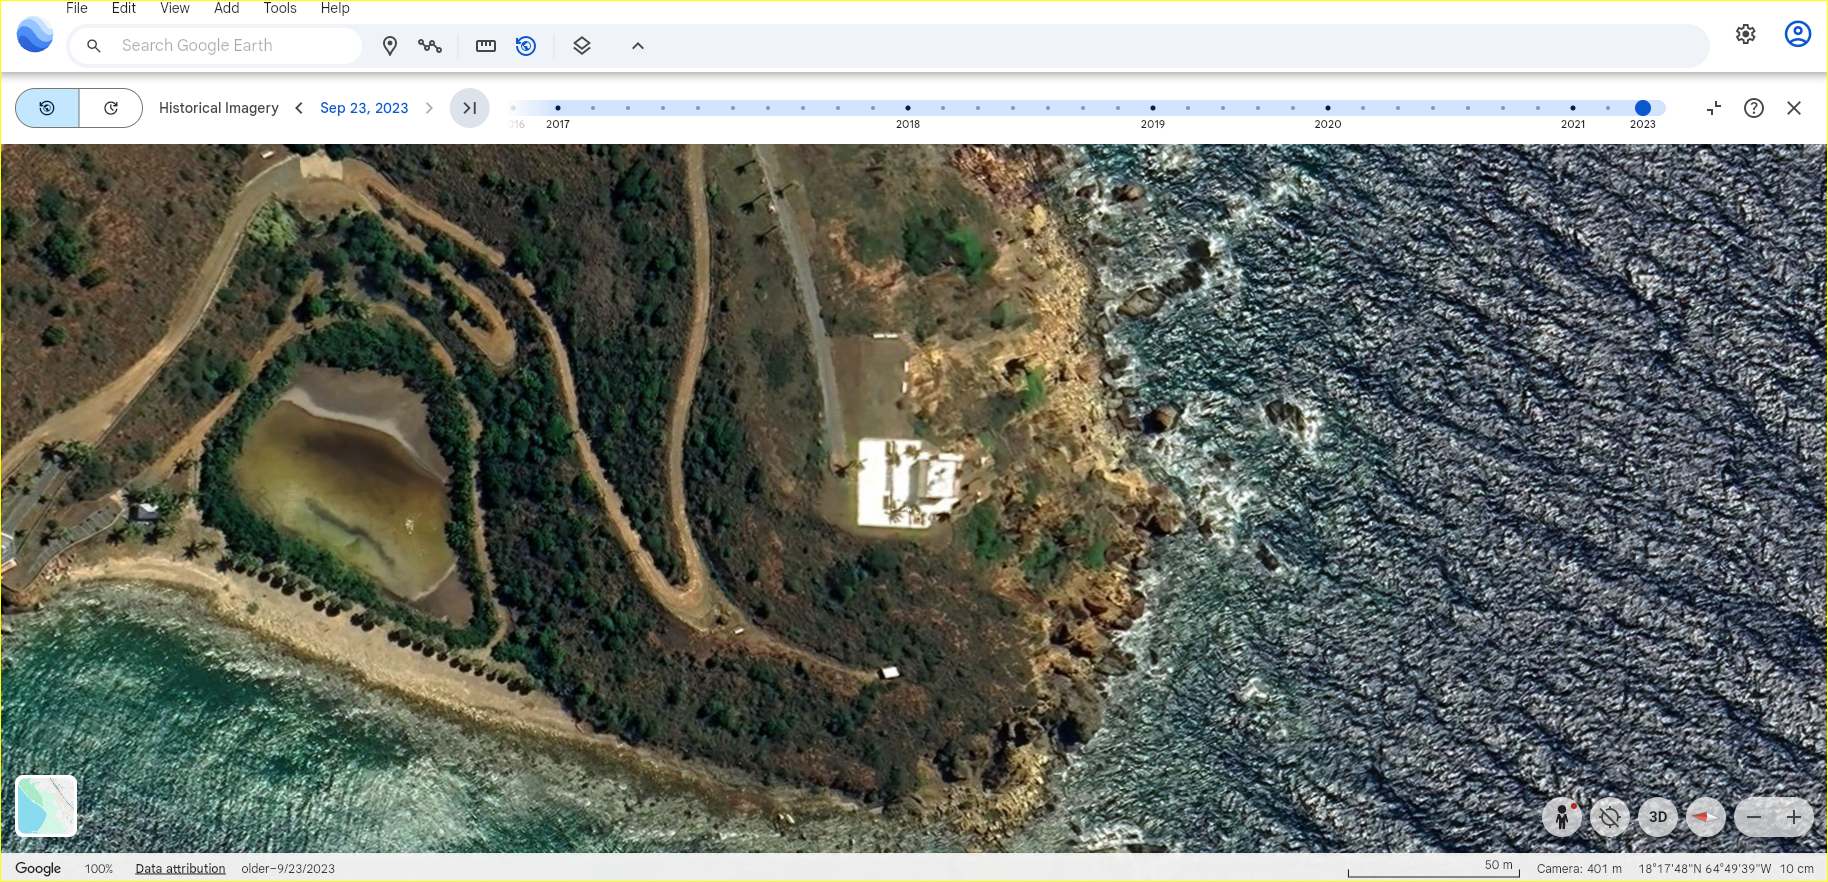Click the 50 m scale bar

click(1434, 869)
